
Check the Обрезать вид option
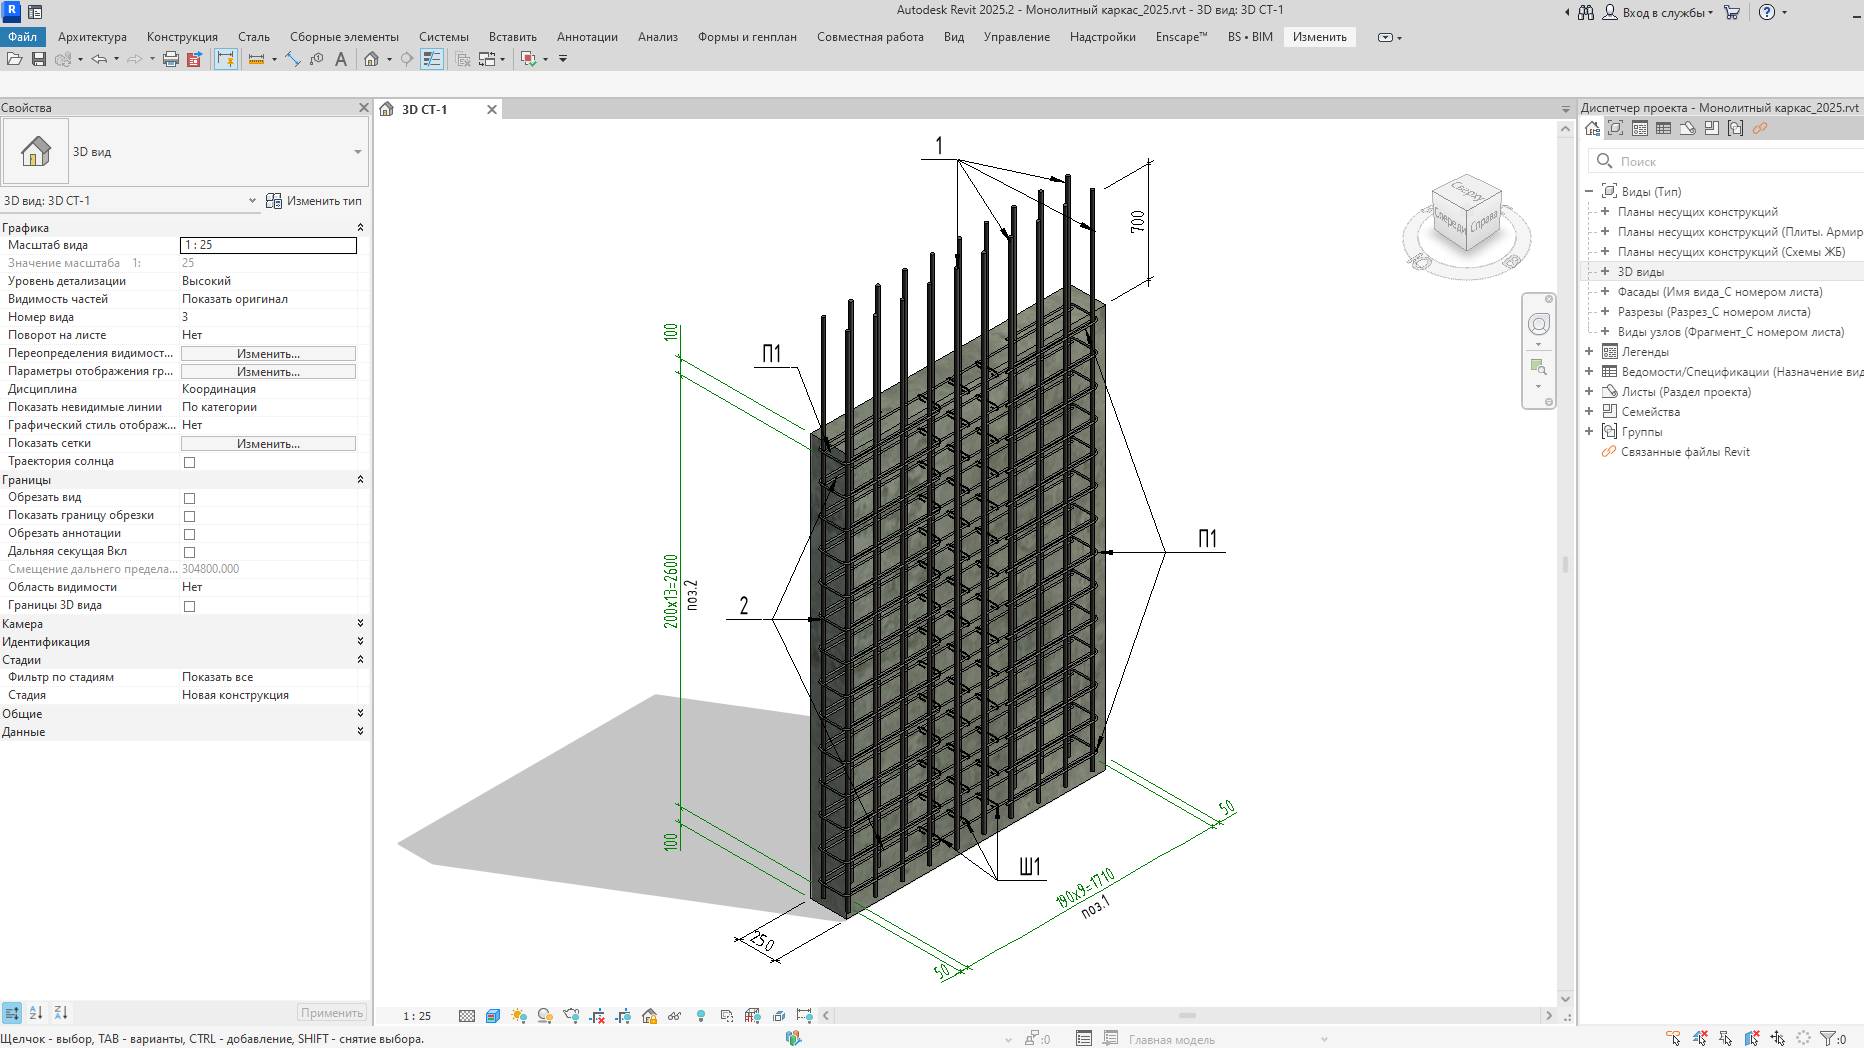188,497
